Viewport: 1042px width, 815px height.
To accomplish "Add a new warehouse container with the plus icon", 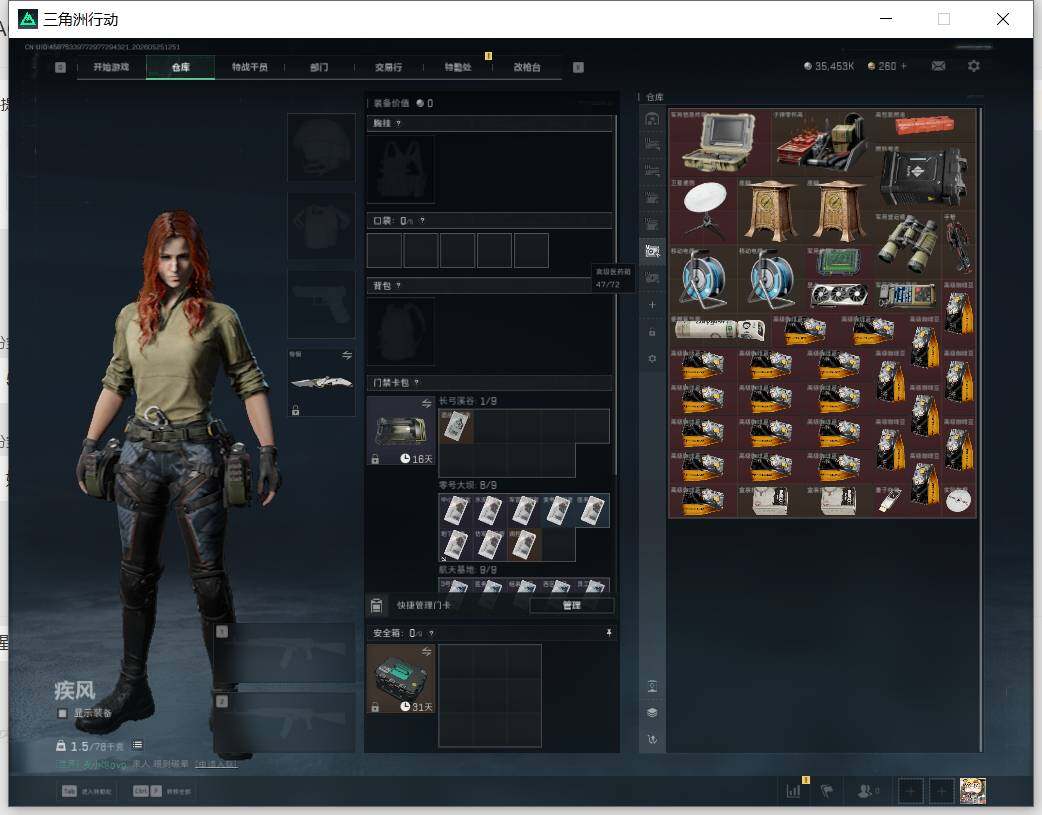I will (x=653, y=304).
